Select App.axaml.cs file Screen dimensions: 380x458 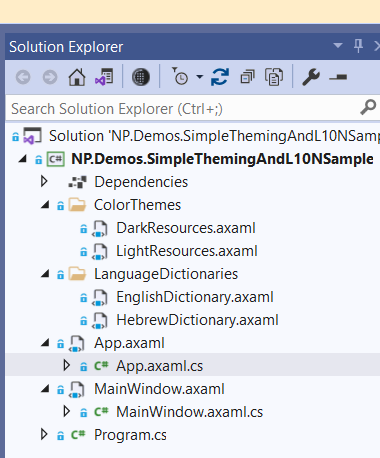point(160,366)
